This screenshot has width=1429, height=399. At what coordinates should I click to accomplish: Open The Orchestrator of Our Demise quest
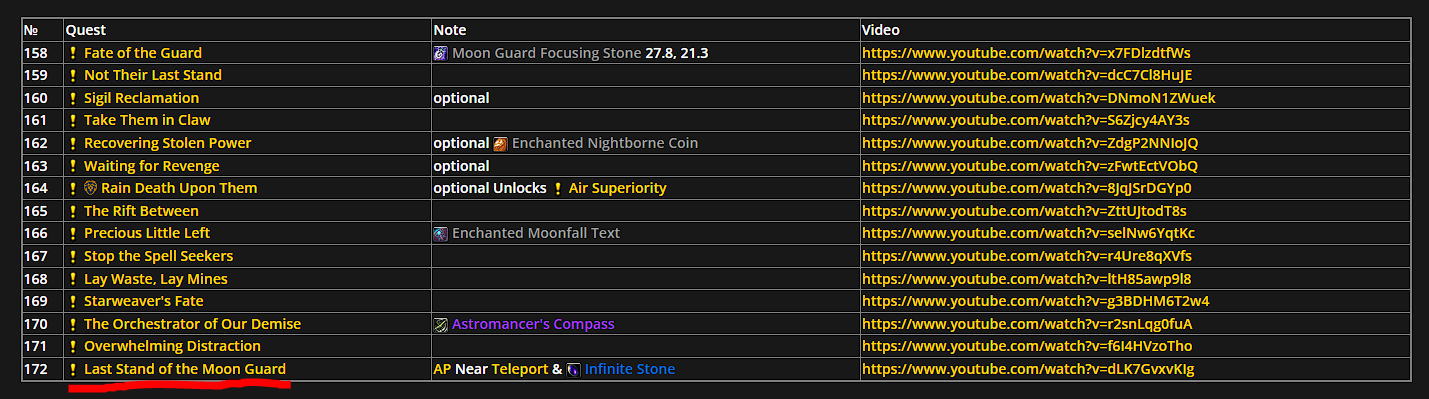coord(192,324)
